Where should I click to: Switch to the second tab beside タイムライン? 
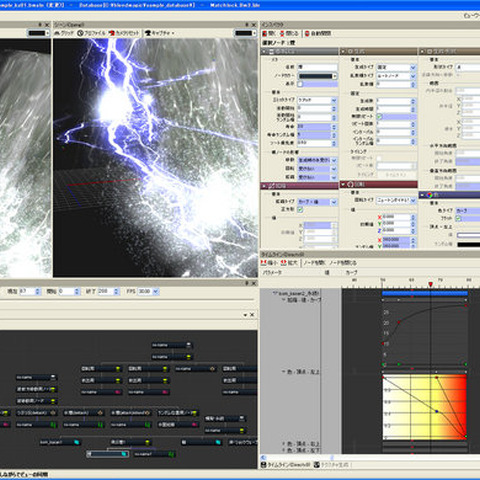click(332, 465)
